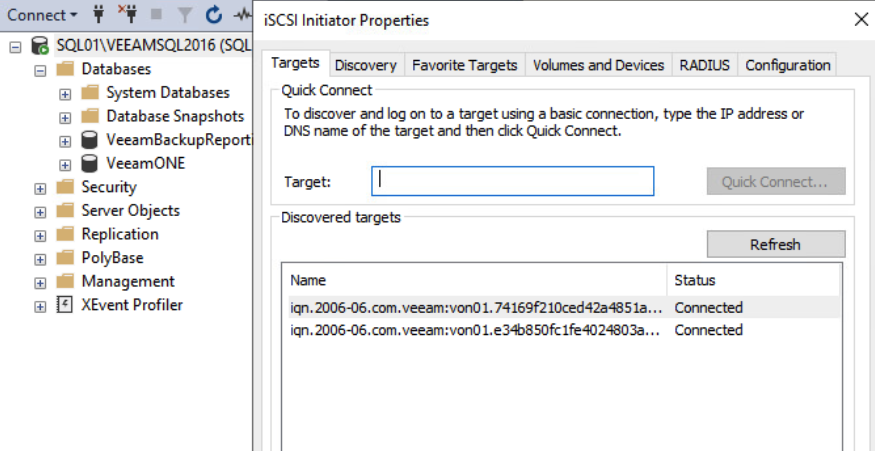This screenshot has width=875, height=451.
Task: Expand the Management folder node
Action: (41, 282)
